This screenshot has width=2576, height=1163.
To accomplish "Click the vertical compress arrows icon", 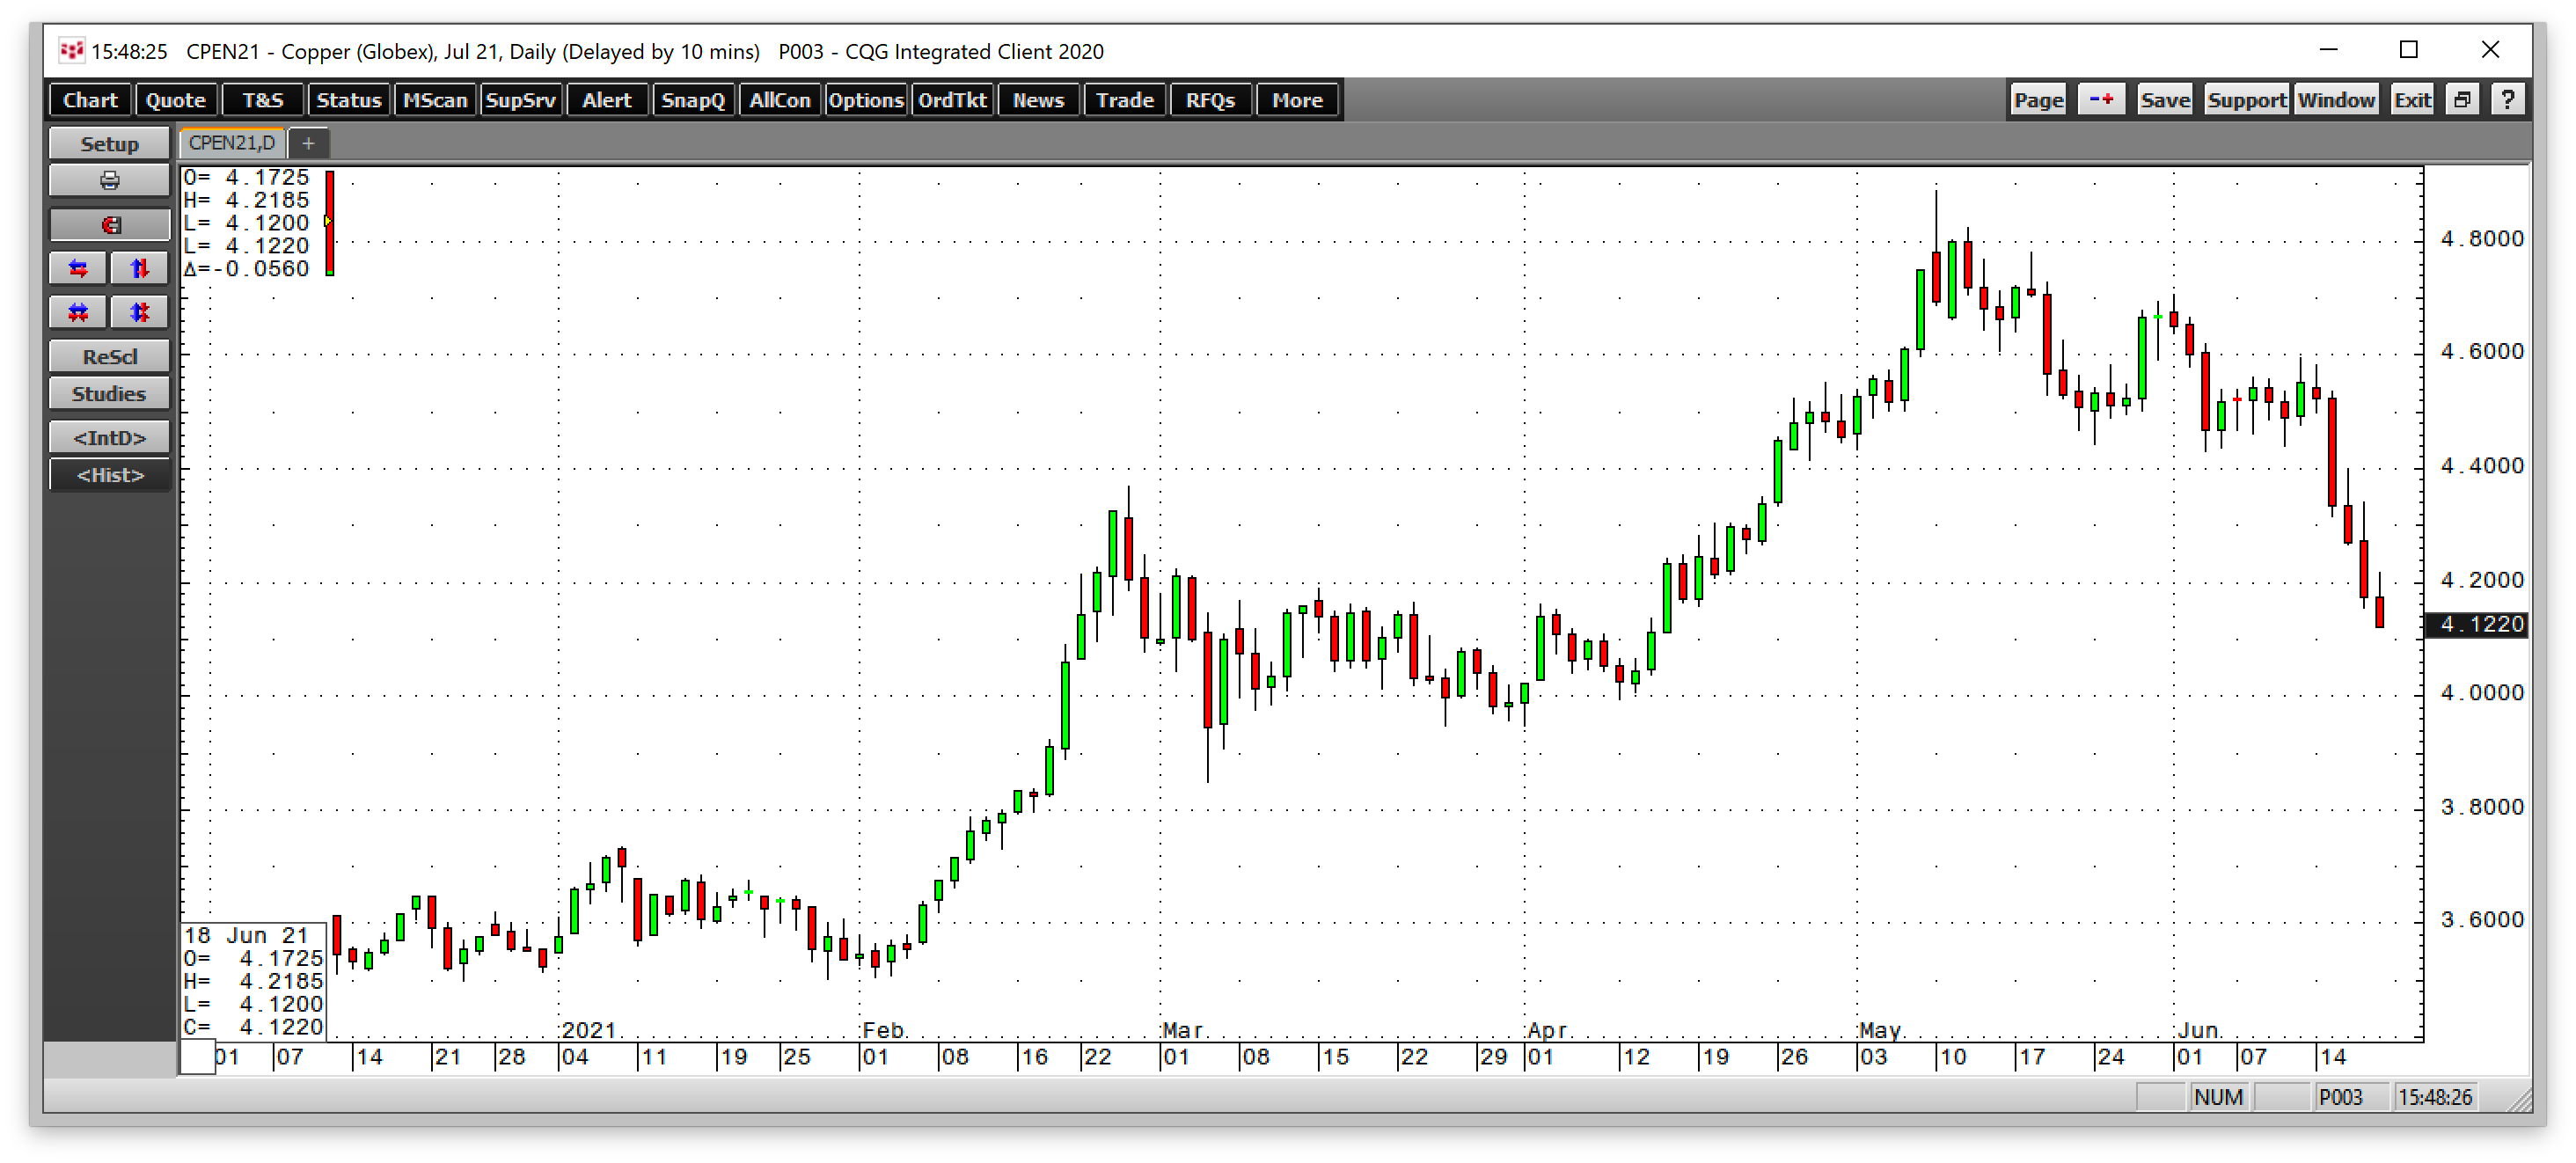I will pyautogui.click(x=139, y=312).
